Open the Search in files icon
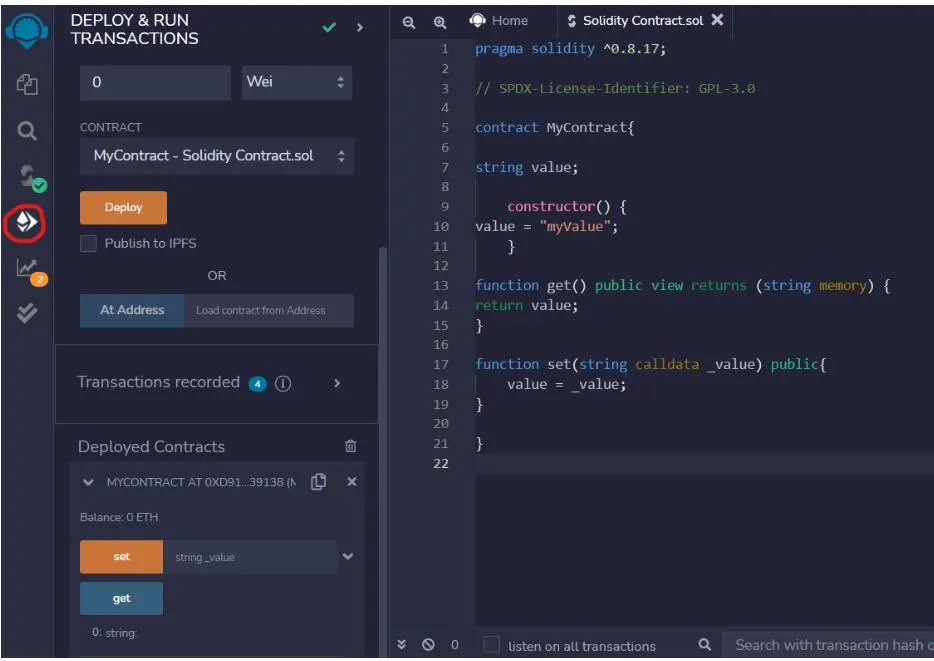The image size is (934, 661). 27,130
